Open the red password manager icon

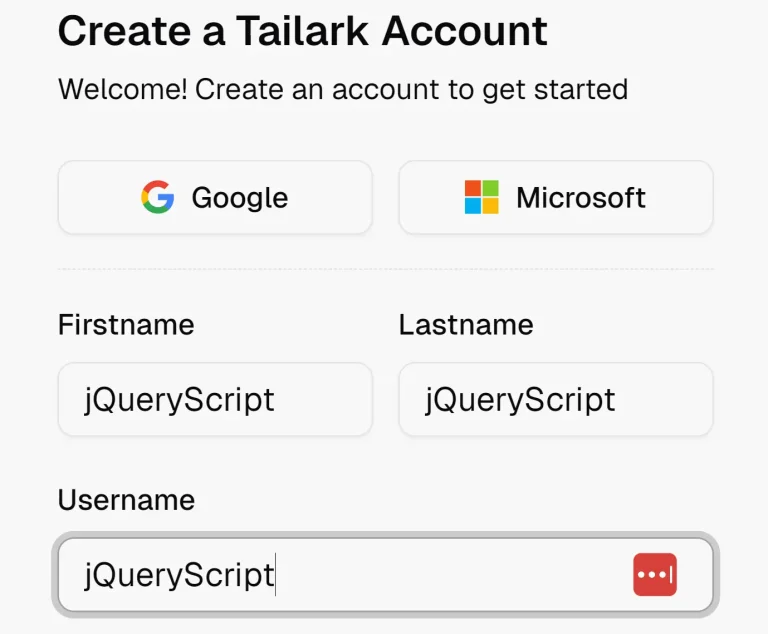655,575
